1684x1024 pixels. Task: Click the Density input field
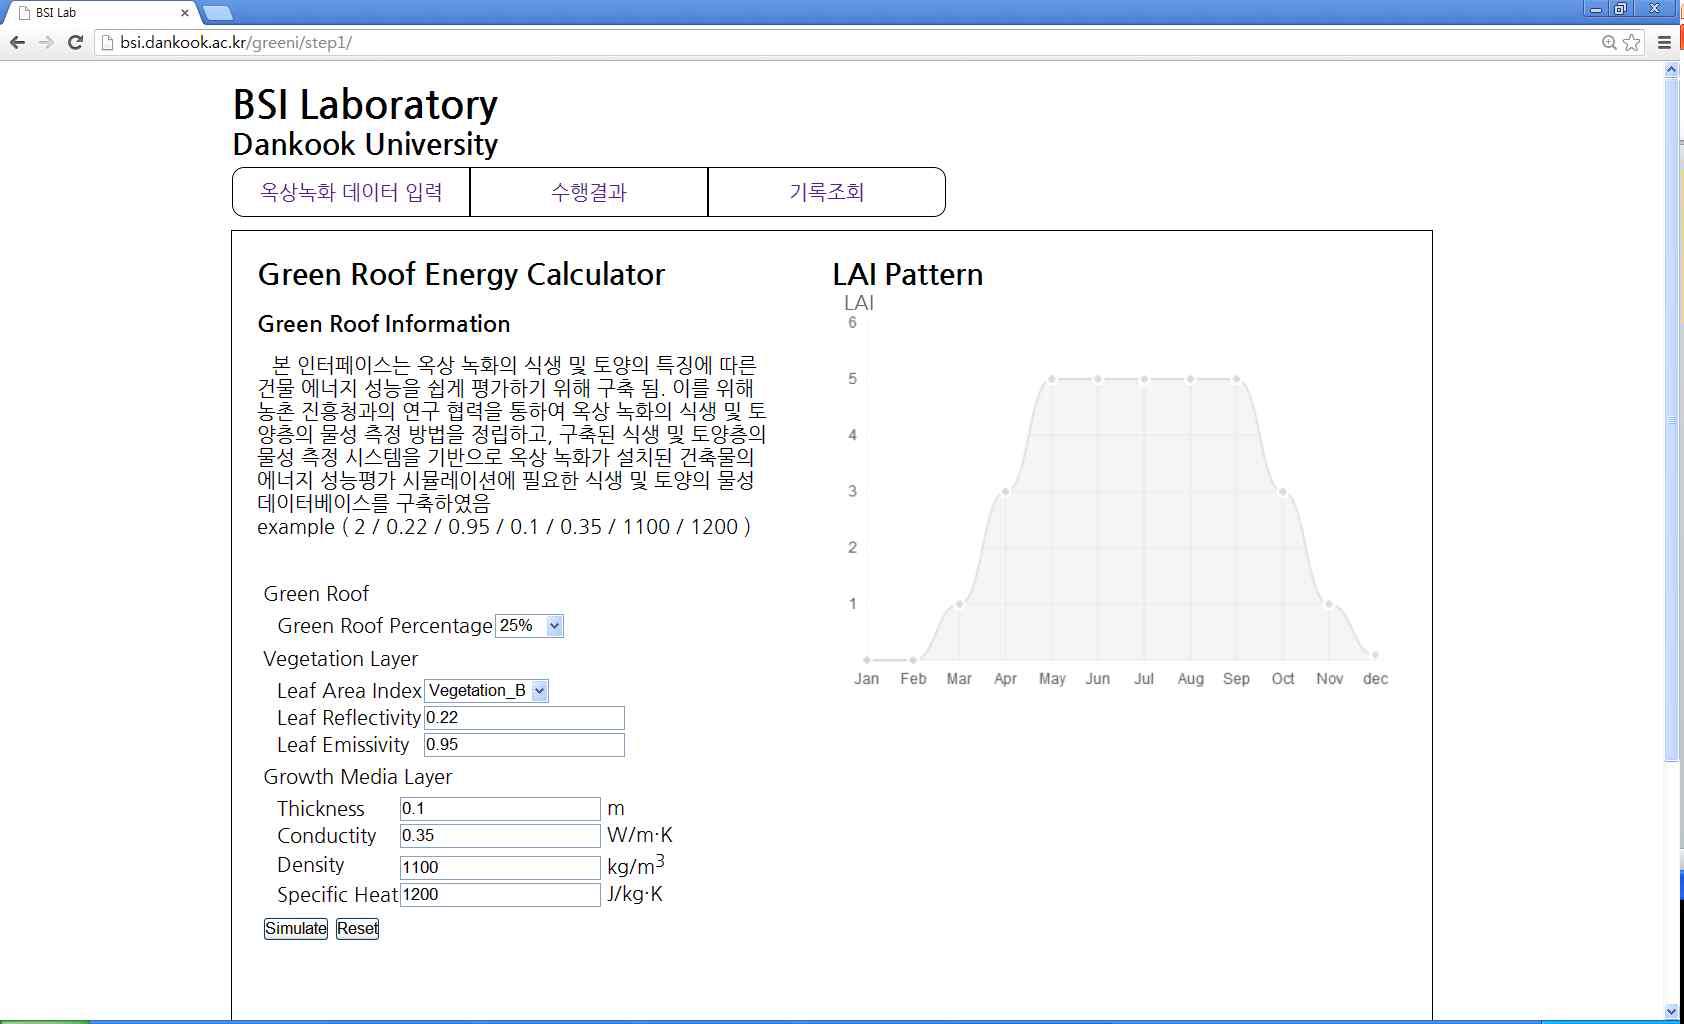(500, 867)
